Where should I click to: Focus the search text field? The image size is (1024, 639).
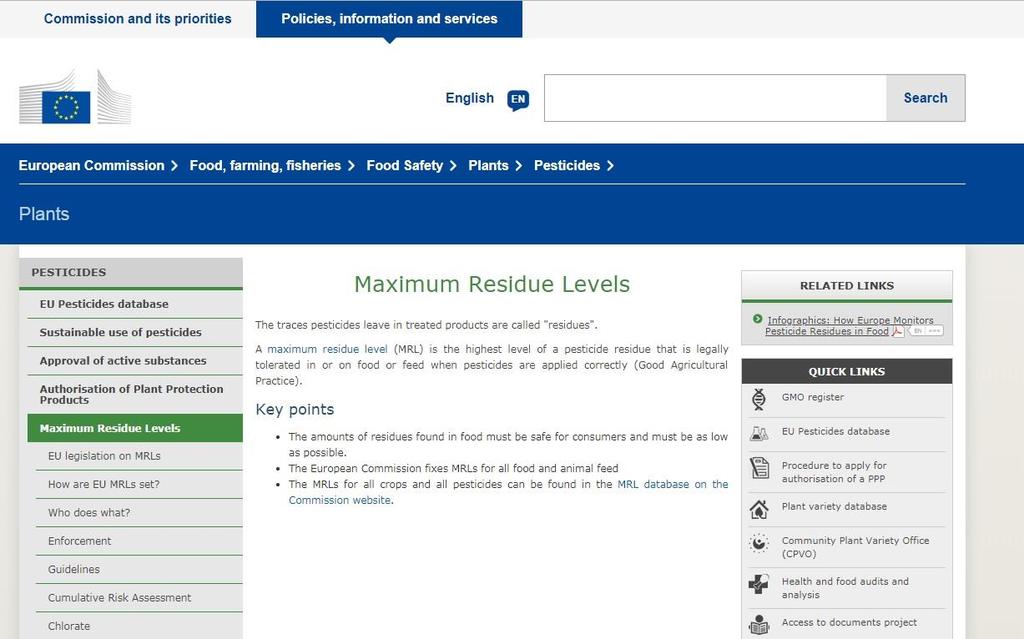click(715, 98)
